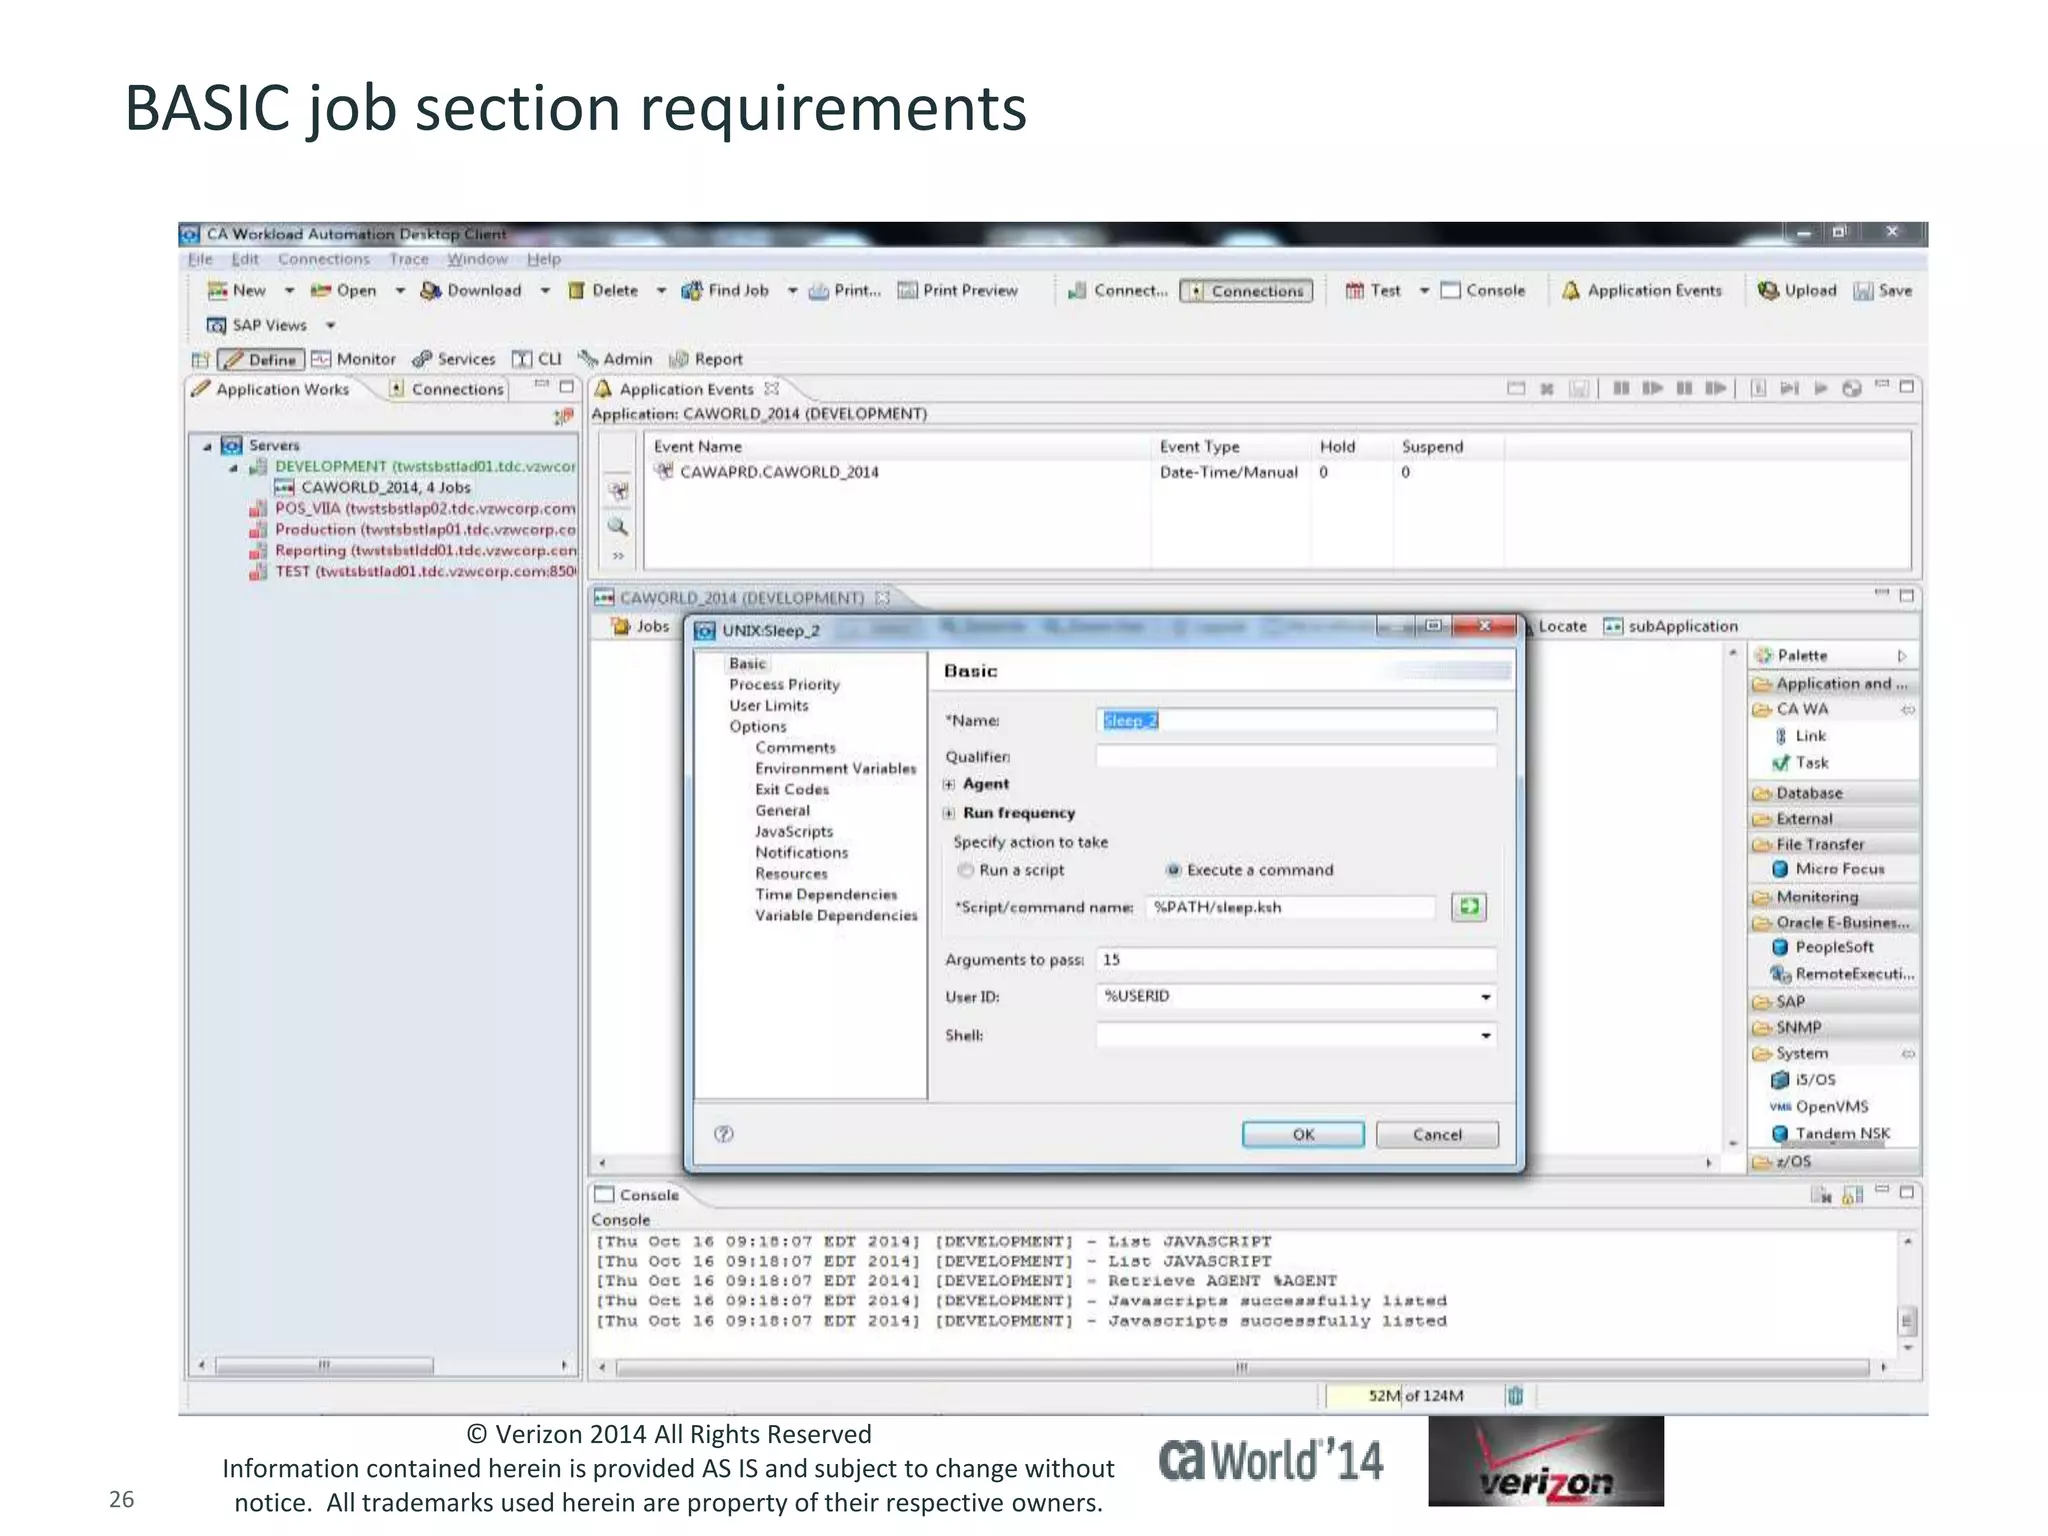
Task: Click OK in the UNIX:Sleep_2 dialog
Action: point(1303,1134)
